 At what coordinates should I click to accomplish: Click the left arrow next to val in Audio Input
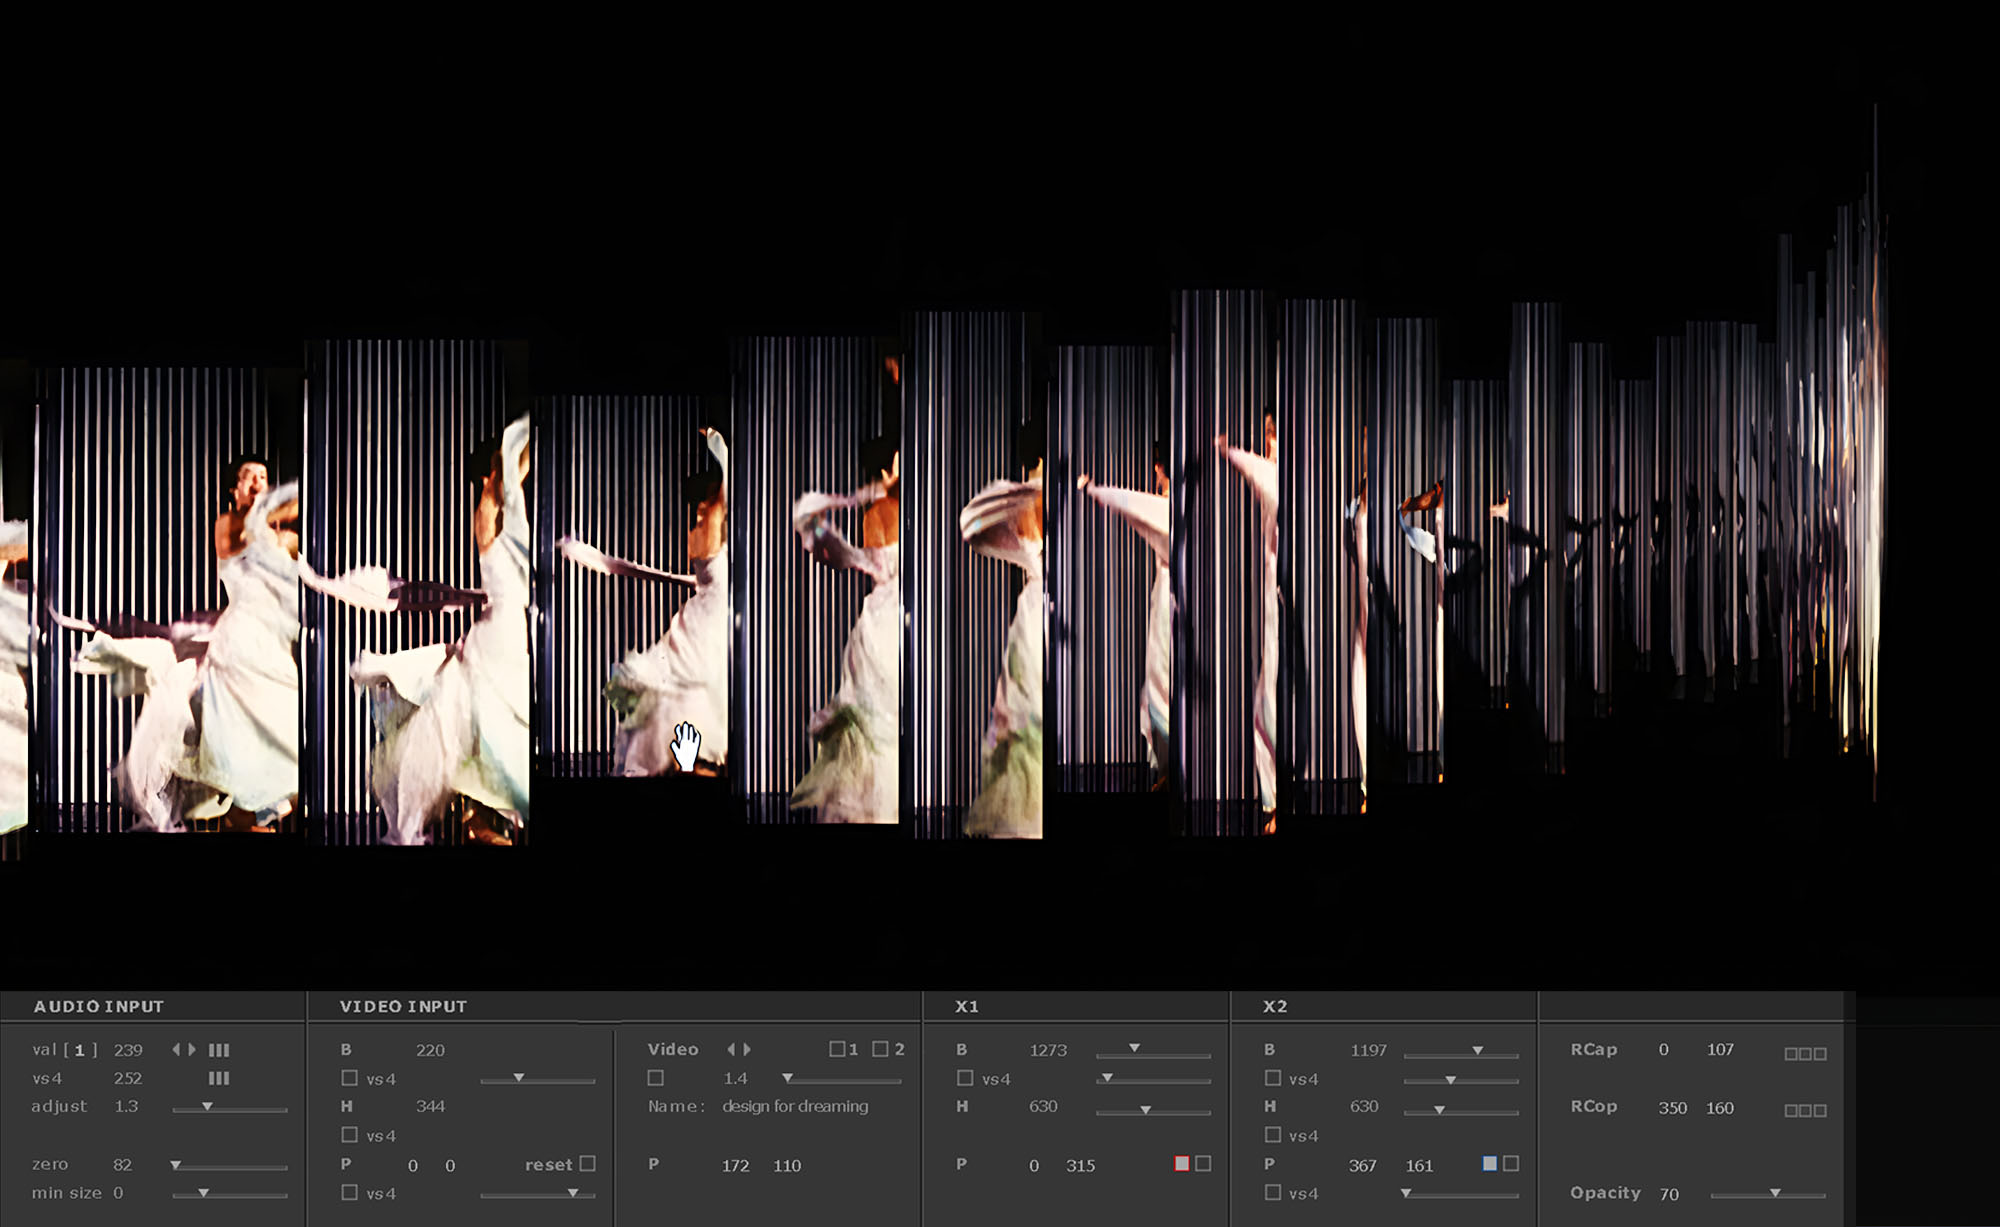(176, 1049)
